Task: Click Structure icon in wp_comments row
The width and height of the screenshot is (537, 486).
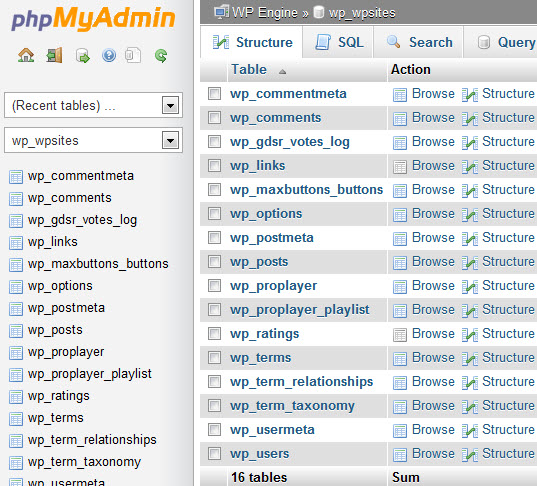Action: pyautogui.click(x=470, y=119)
